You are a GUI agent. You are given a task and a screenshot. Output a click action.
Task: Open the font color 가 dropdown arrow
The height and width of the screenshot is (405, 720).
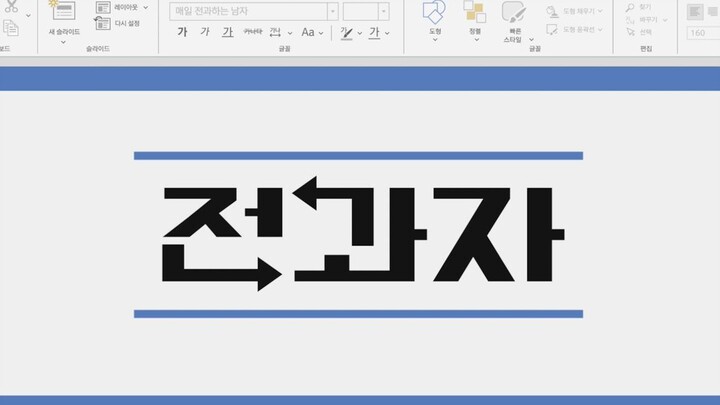[x=388, y=33]
